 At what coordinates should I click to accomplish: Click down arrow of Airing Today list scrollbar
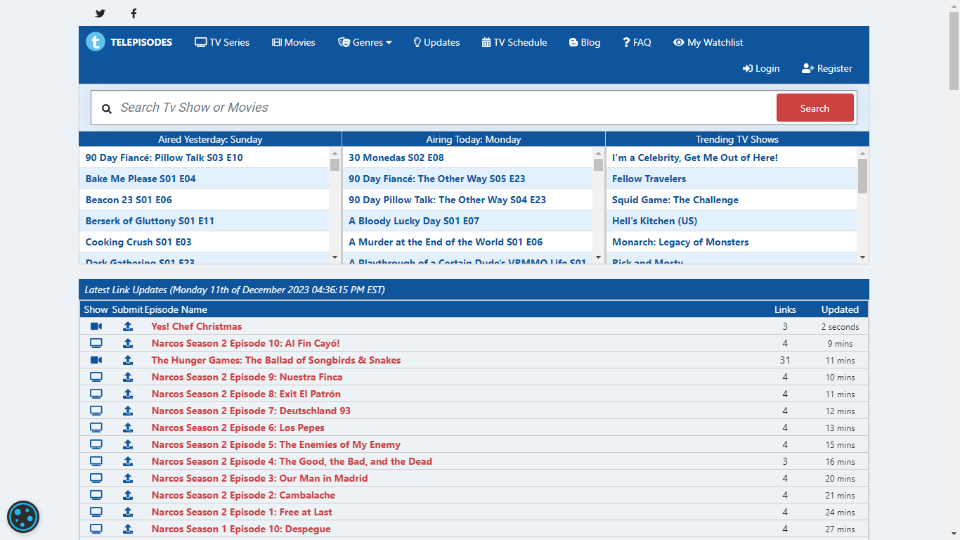tap(598, 257)
